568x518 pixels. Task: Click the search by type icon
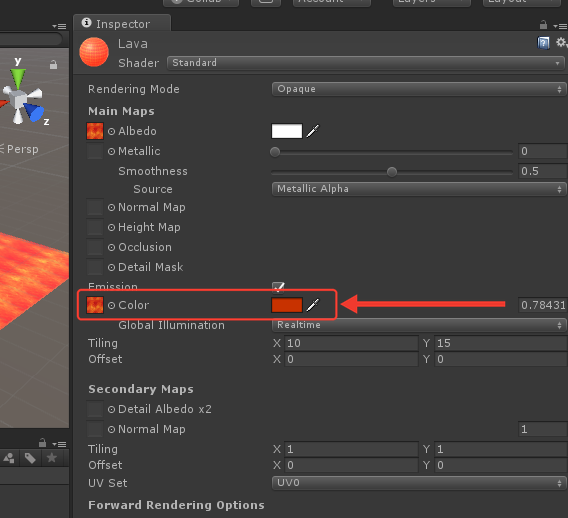pos(9,458)
